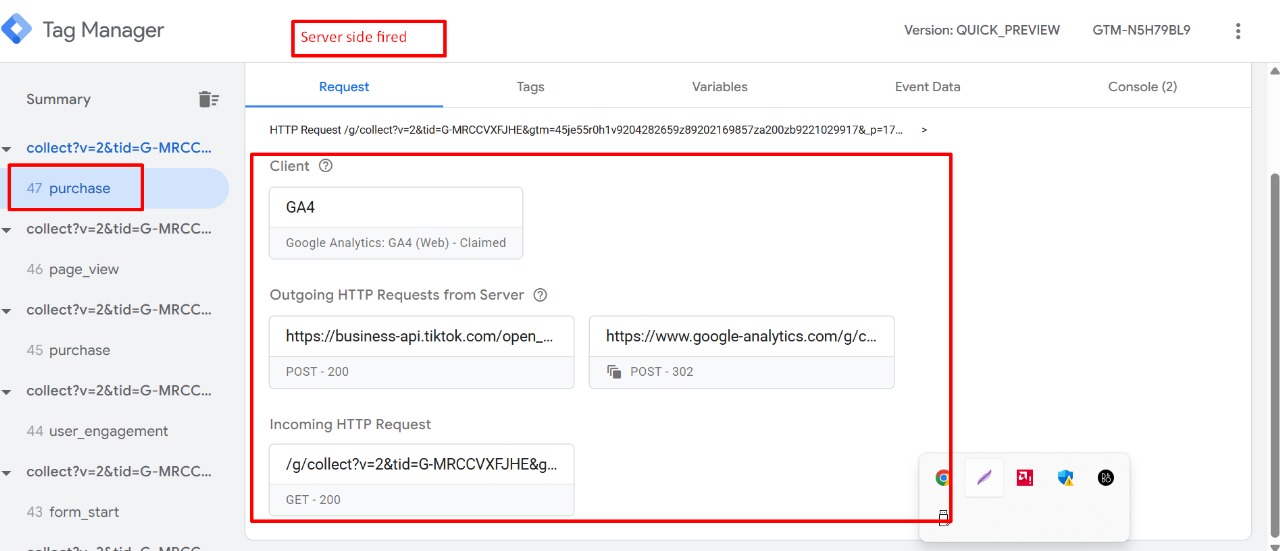Viewport: 1280px width, 551px height.
Task: Click the Chrome icon in tray popup
Action: coord(943,478)
